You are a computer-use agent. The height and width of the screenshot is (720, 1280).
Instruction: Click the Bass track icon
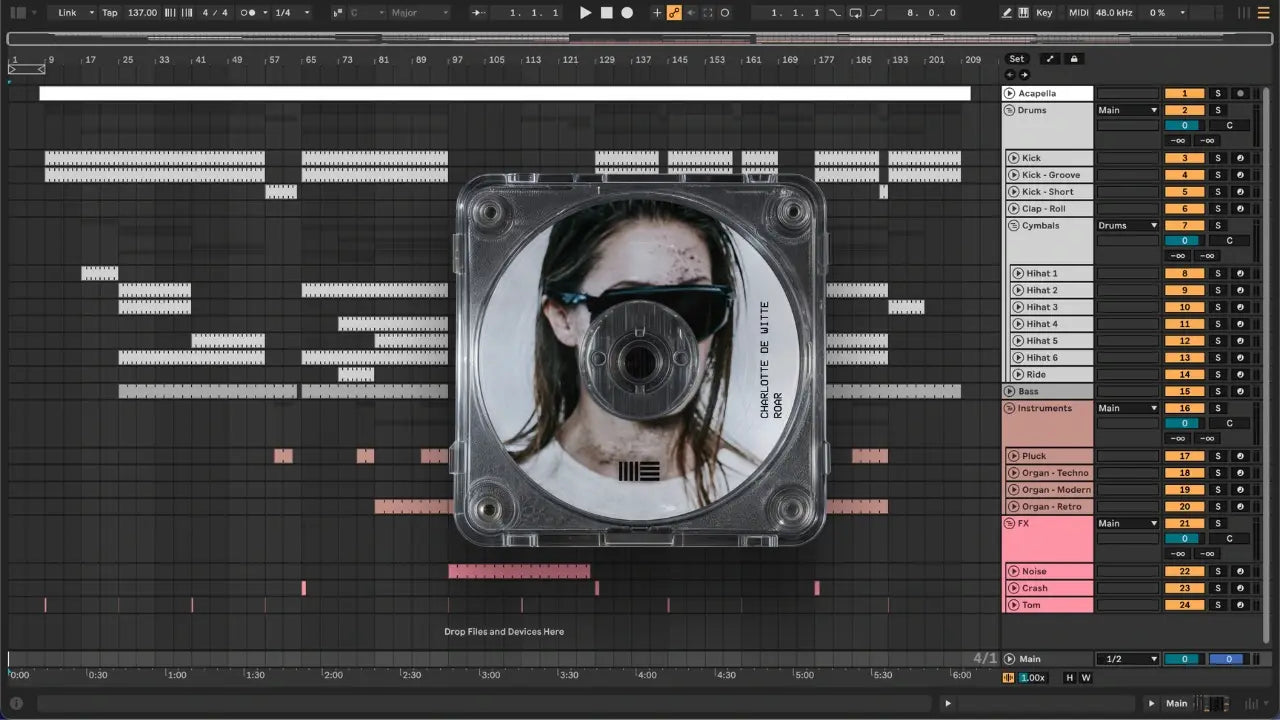(1009, 392)
